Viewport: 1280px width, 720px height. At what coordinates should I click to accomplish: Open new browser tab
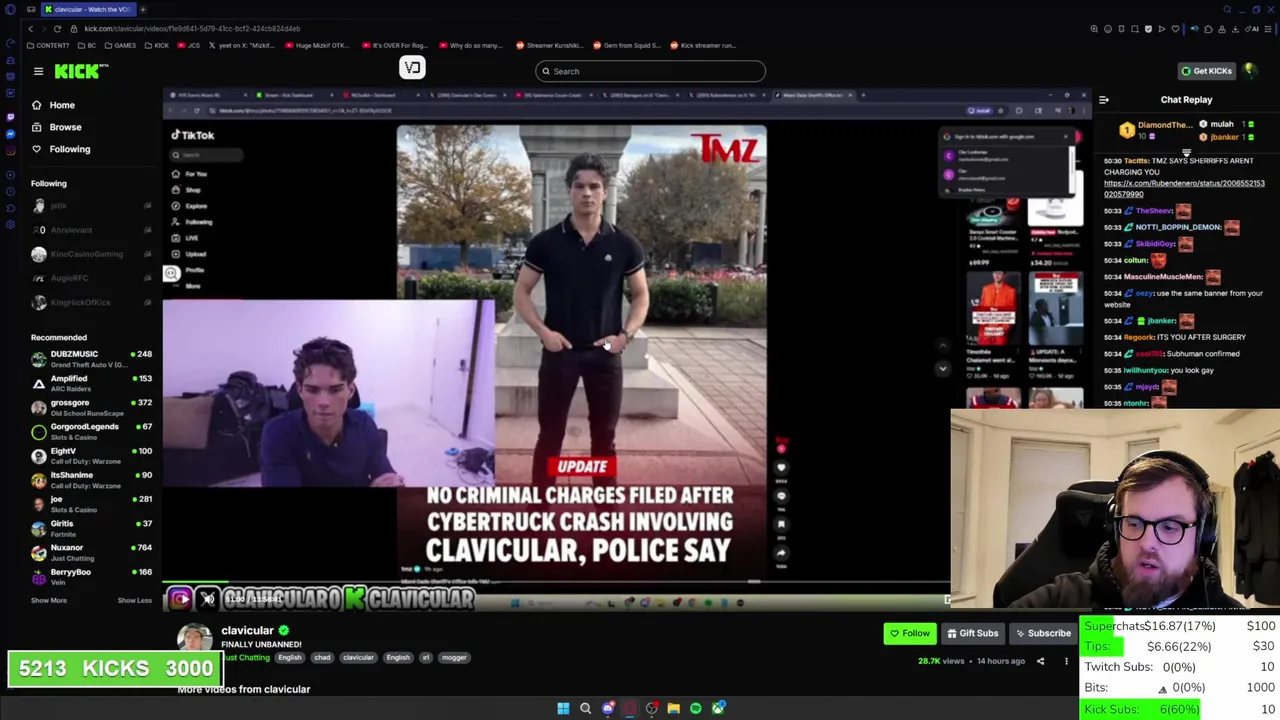(142, 9)
